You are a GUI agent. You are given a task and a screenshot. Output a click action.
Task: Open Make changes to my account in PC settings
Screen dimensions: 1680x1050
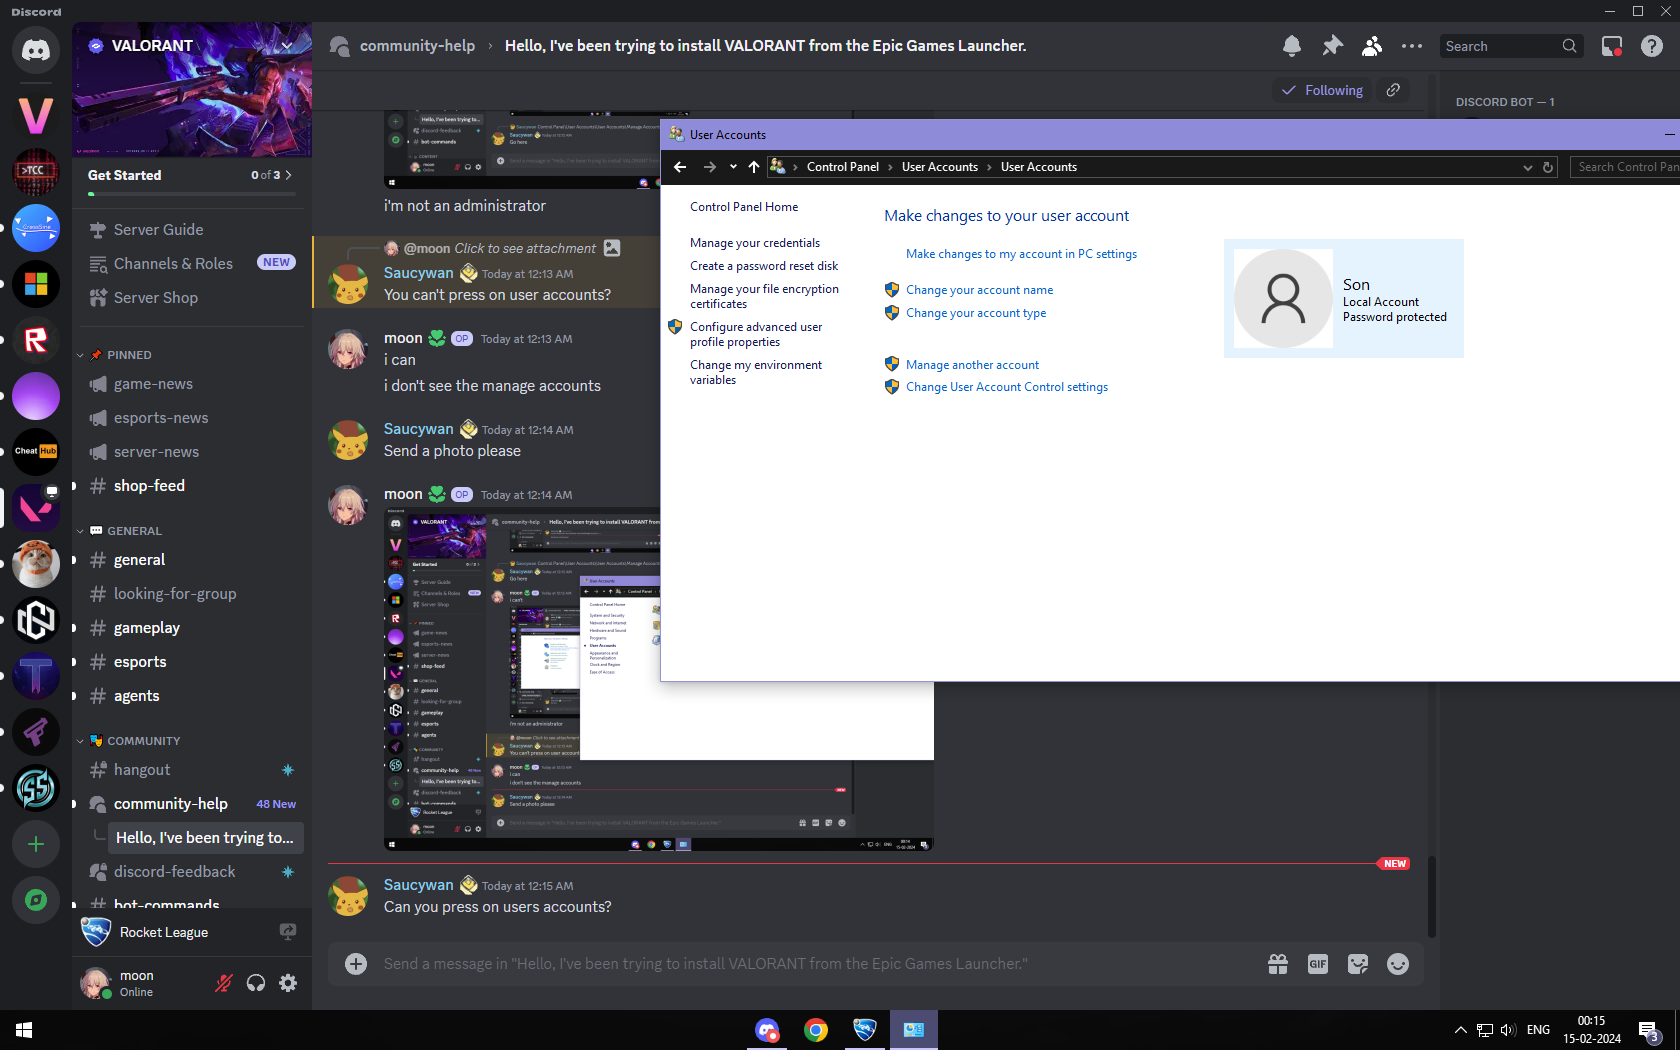pos(1021,254)
